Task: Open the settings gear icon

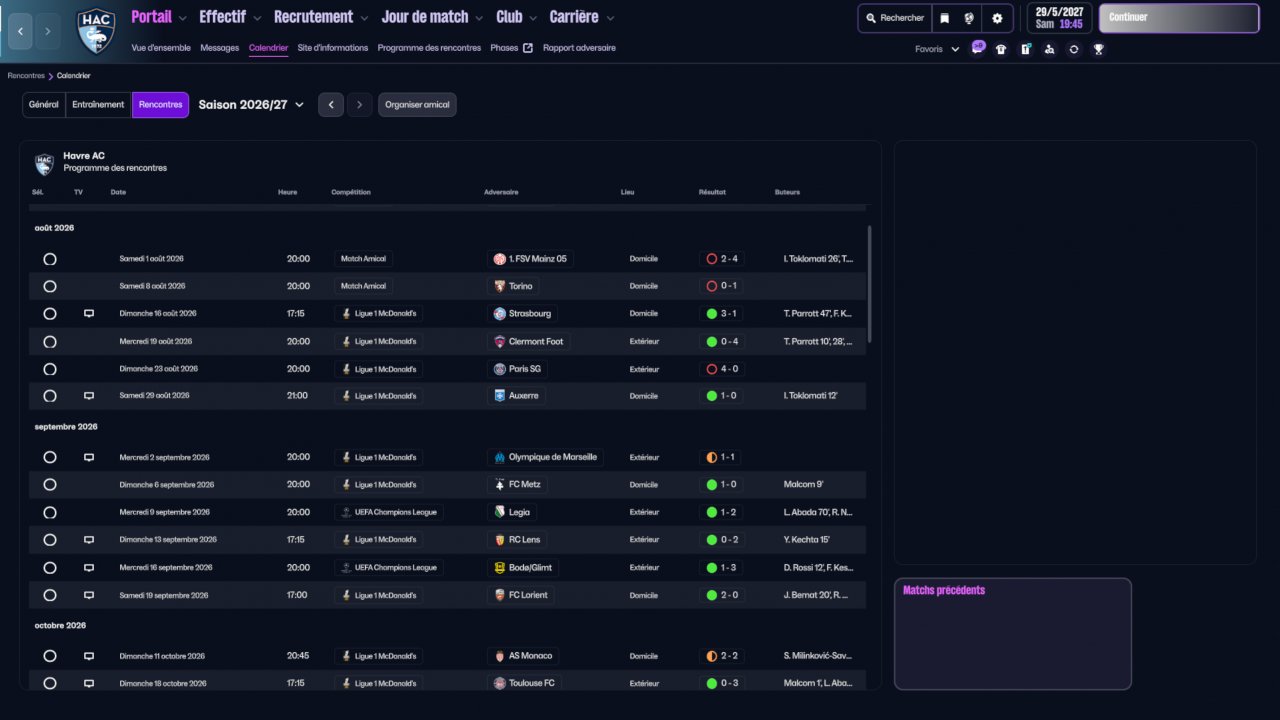Action: 997,18
